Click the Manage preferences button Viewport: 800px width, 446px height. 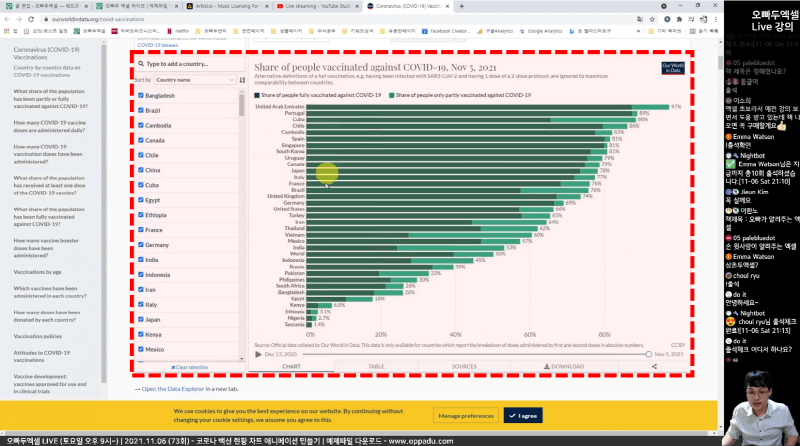464,415
